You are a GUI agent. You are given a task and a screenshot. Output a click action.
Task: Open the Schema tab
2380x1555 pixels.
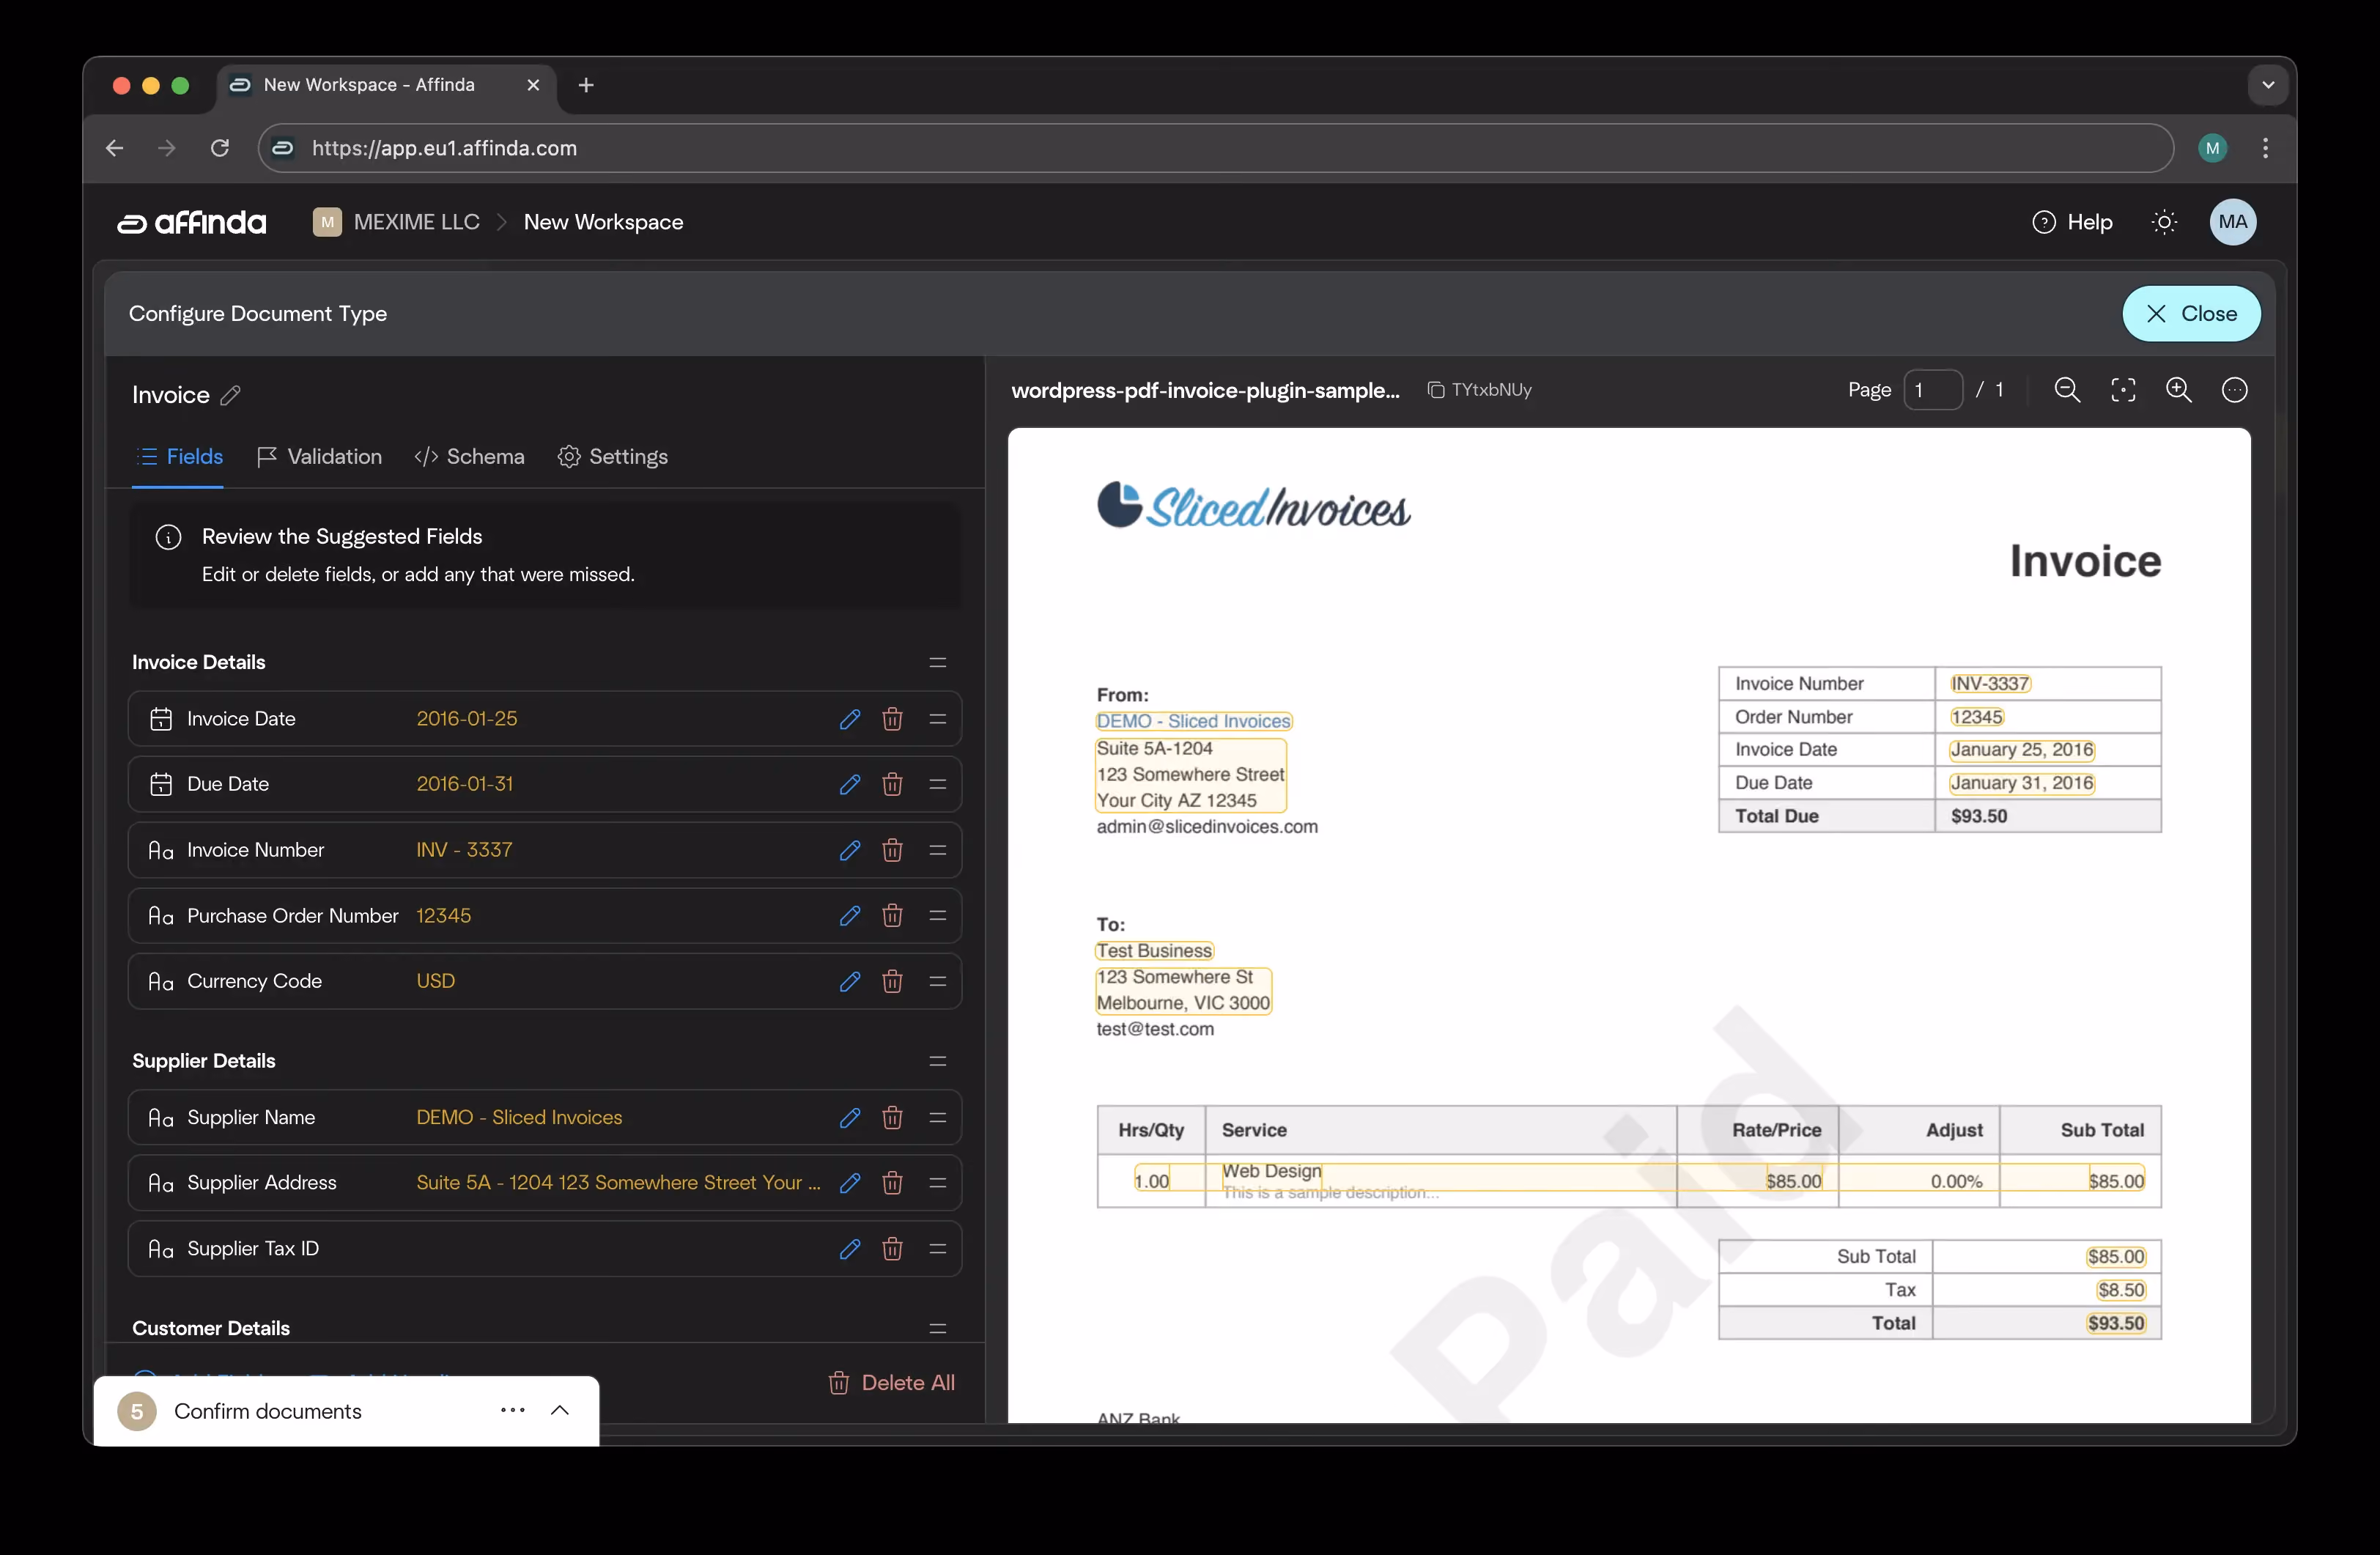pos(469,457)
